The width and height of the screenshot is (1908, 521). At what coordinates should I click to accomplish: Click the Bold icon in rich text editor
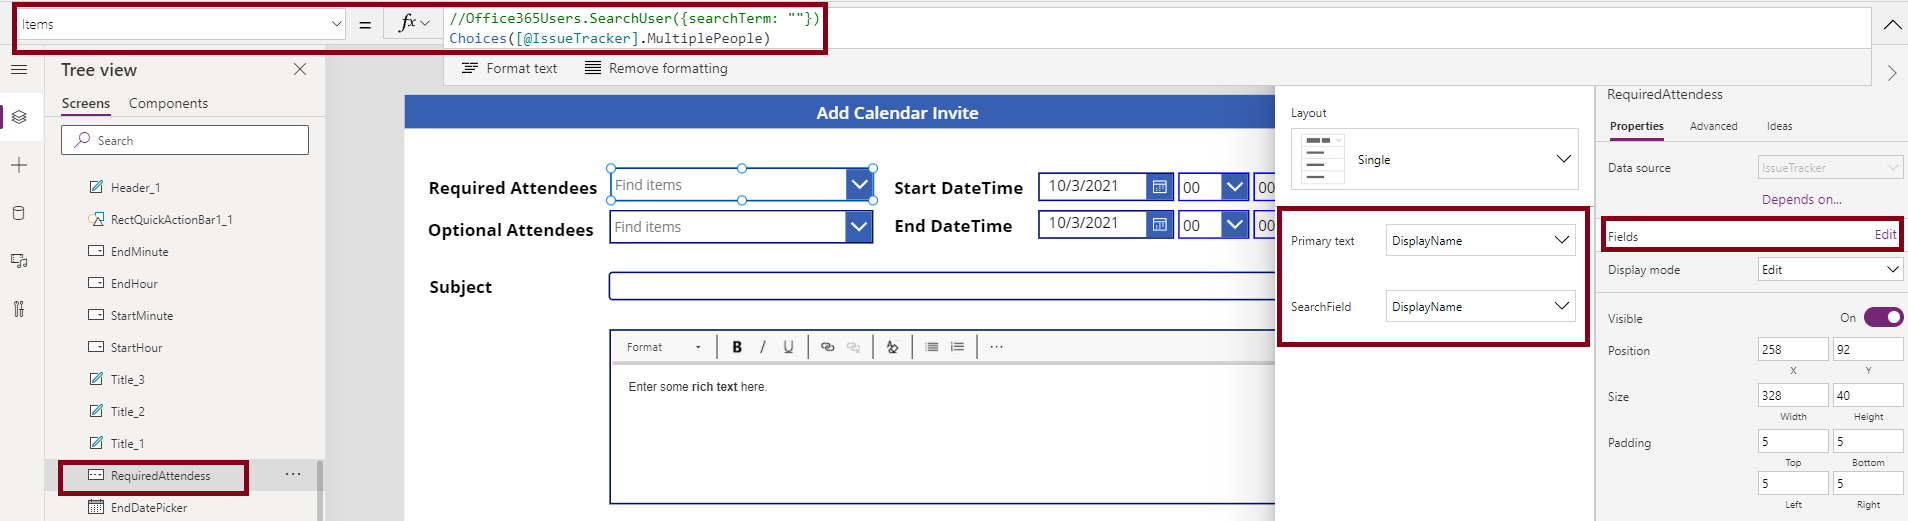[737, 347]
